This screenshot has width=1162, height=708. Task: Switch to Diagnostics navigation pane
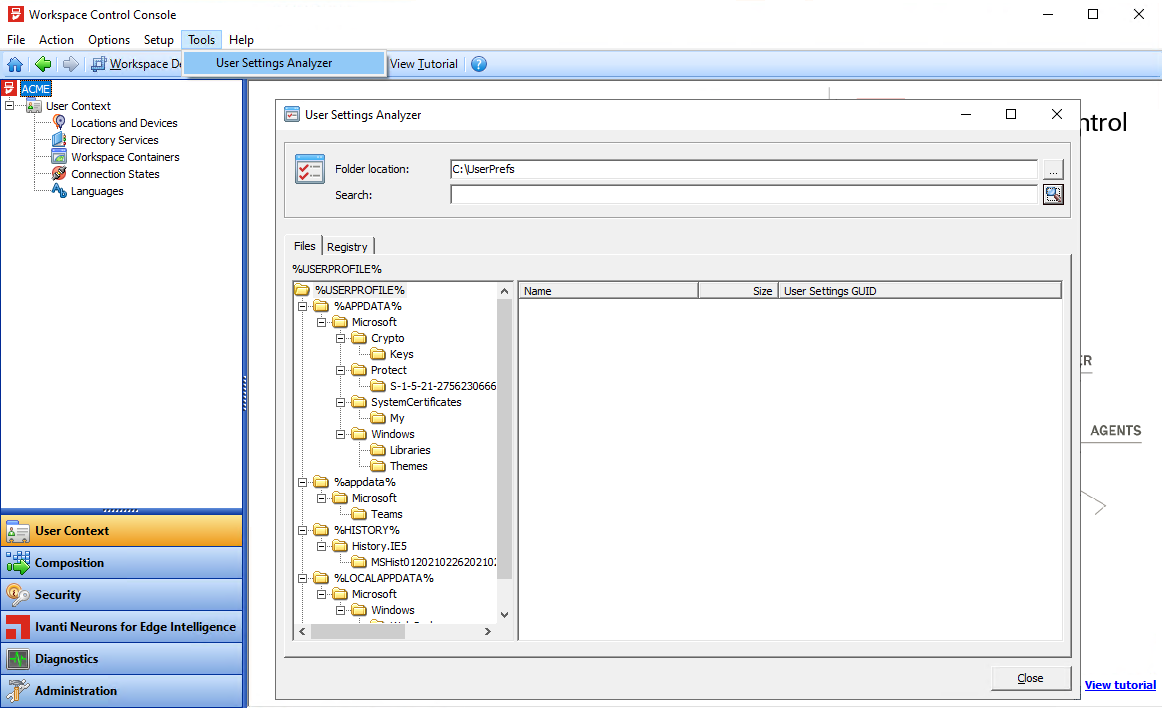[122, 658]
